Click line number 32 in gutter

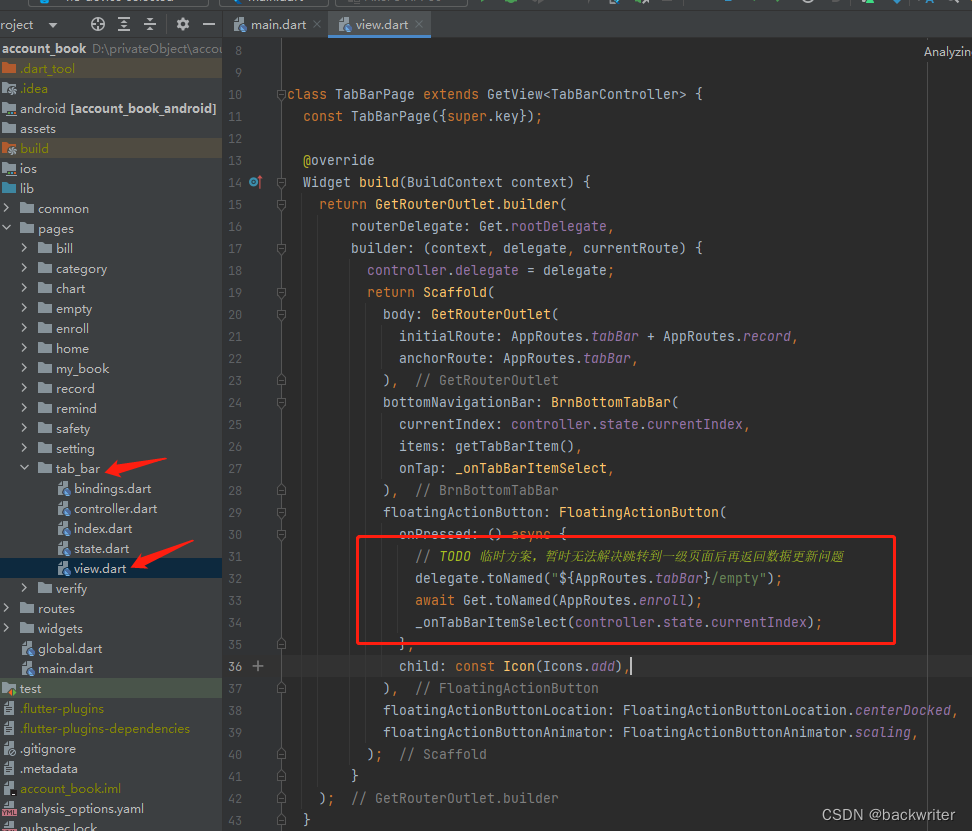[x=235, y=578]
